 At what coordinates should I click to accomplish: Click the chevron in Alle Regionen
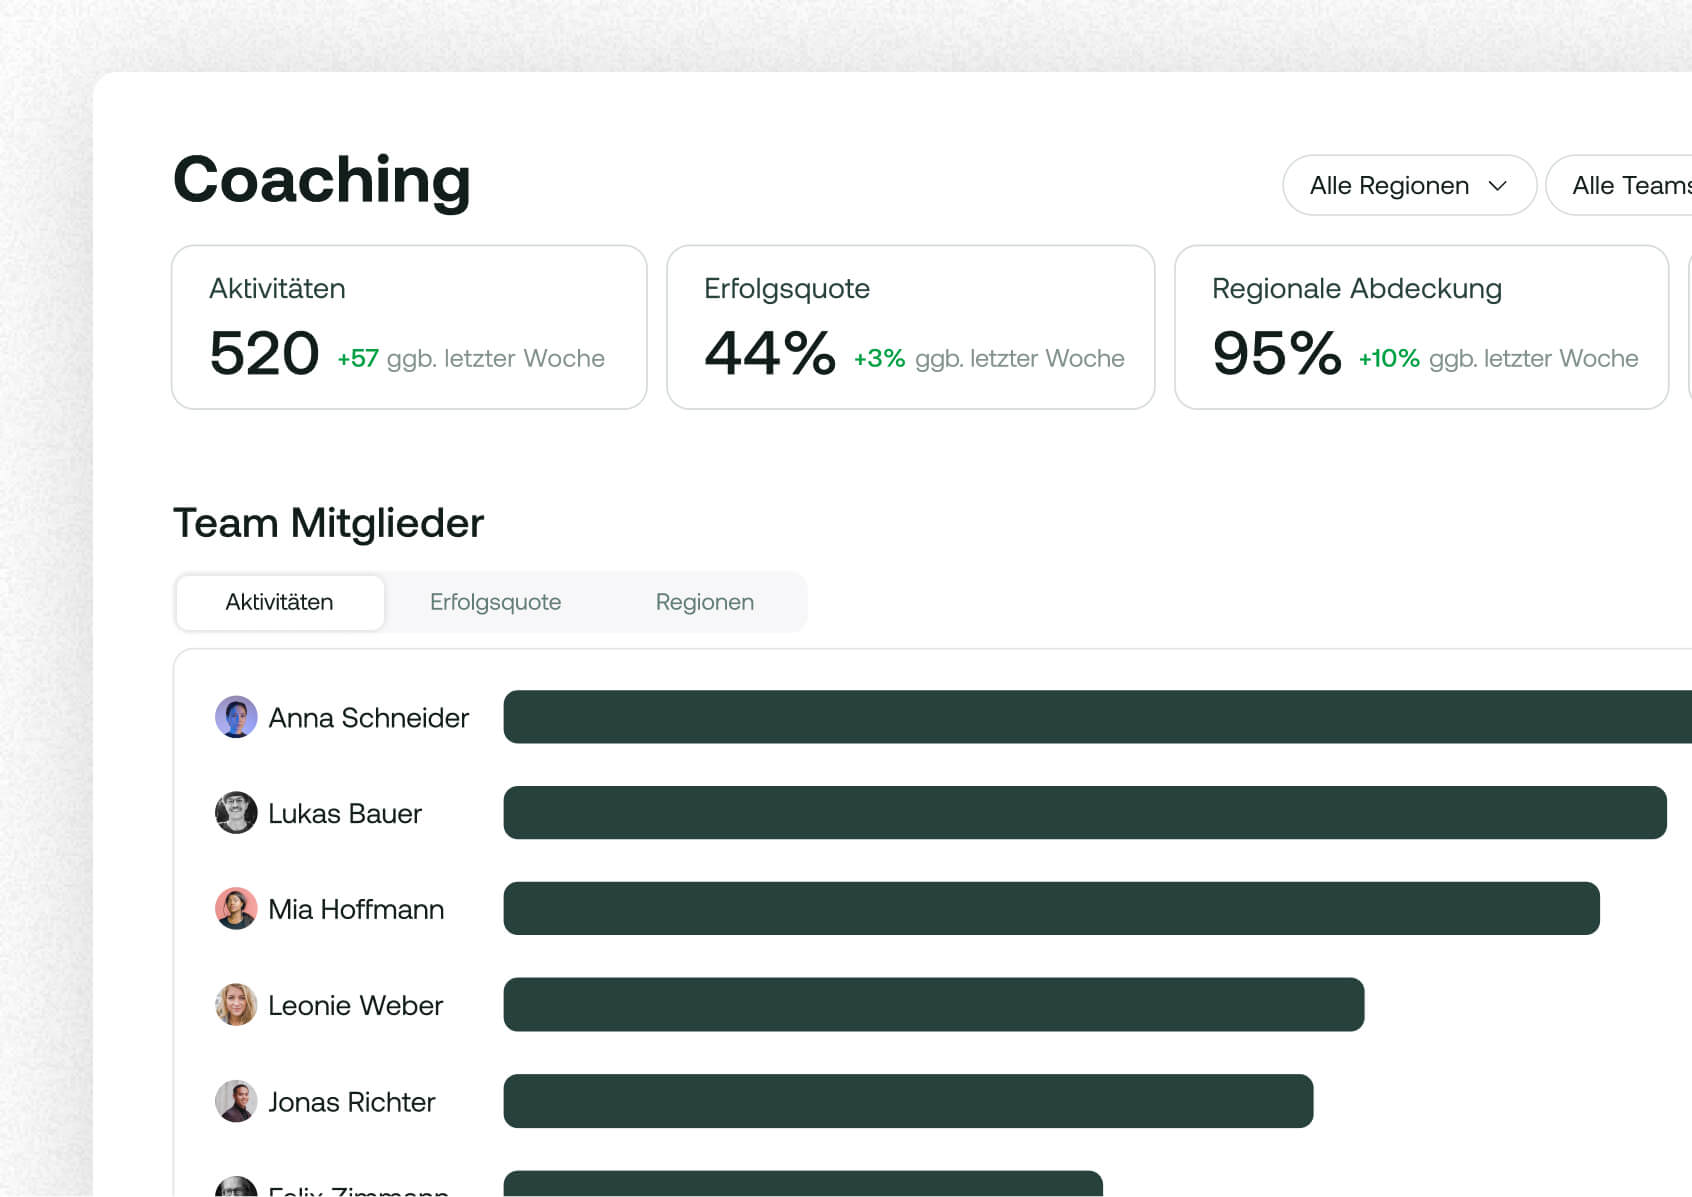point(1497,186)
